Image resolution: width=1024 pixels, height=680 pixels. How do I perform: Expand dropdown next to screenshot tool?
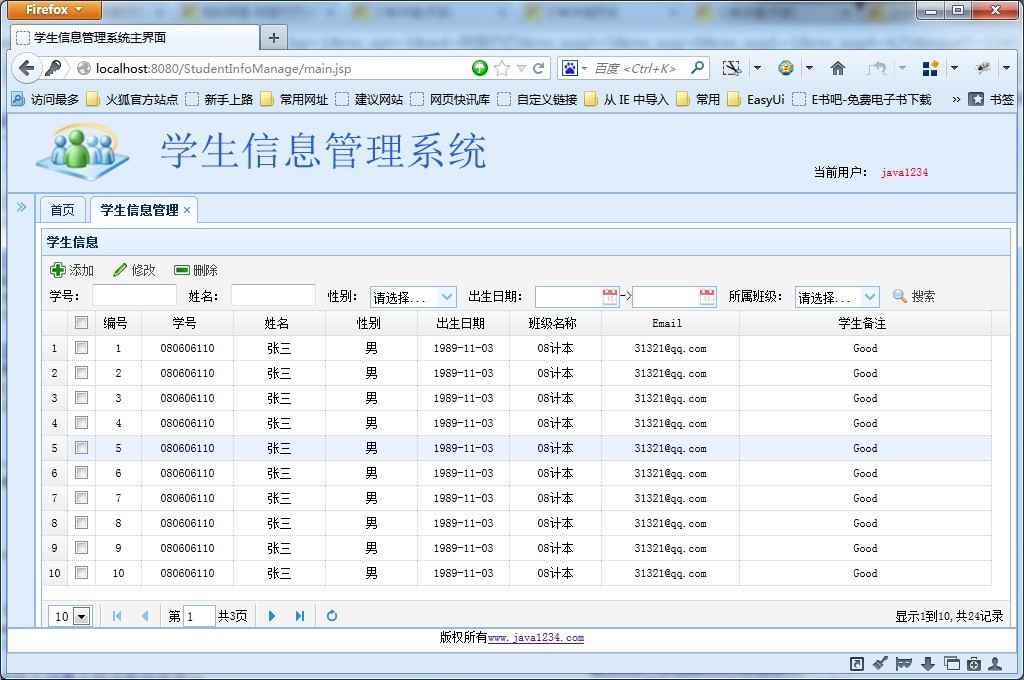click(x=758, y=68)
